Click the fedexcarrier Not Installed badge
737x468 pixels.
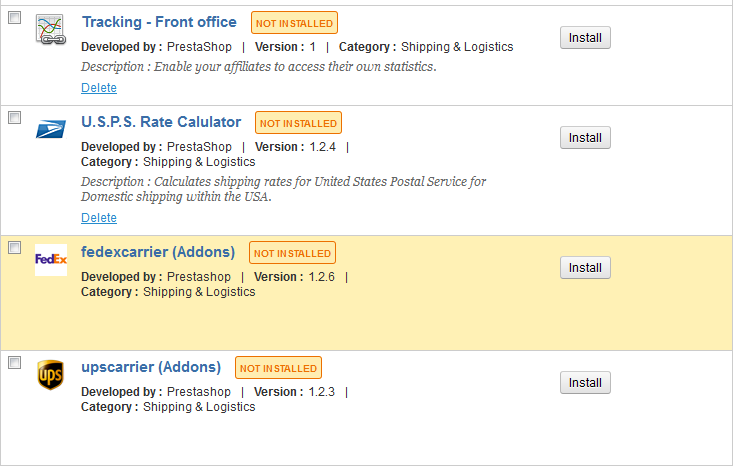click(293, 253)
